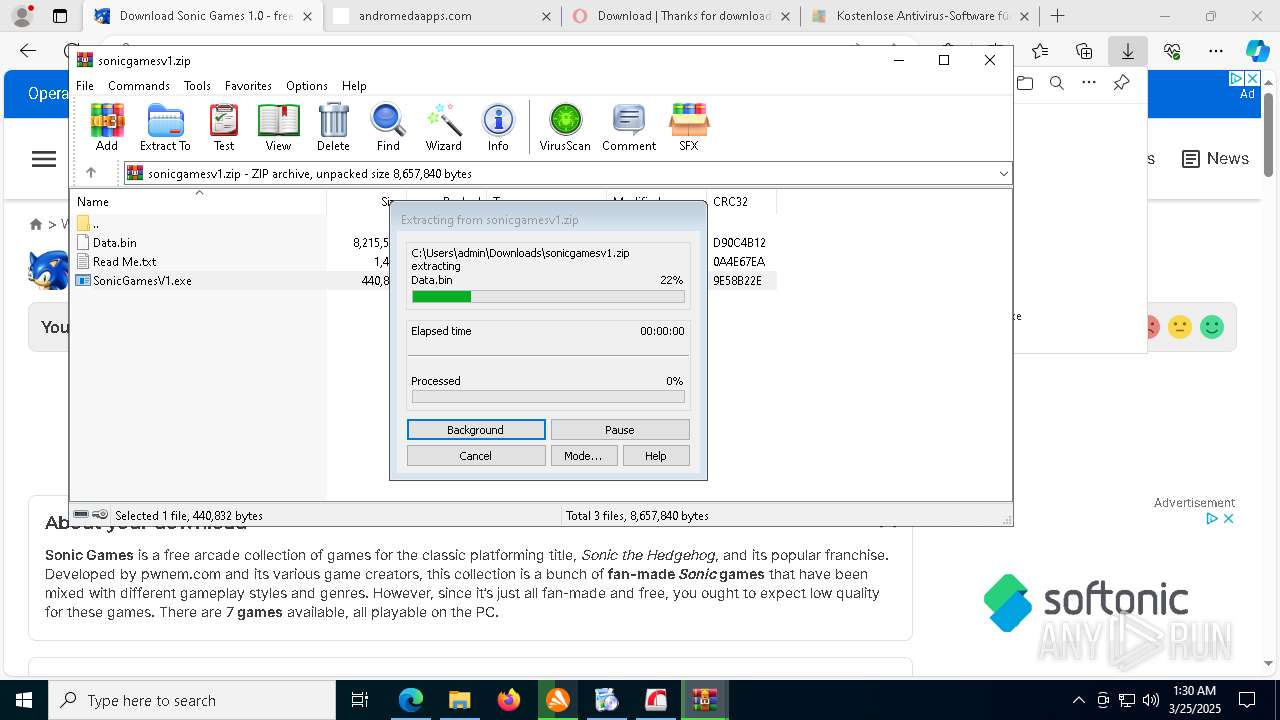This screenshot has width=1280, height=720.
Task: Expand the archive path dropdown
Action: tap(1003, 174)
